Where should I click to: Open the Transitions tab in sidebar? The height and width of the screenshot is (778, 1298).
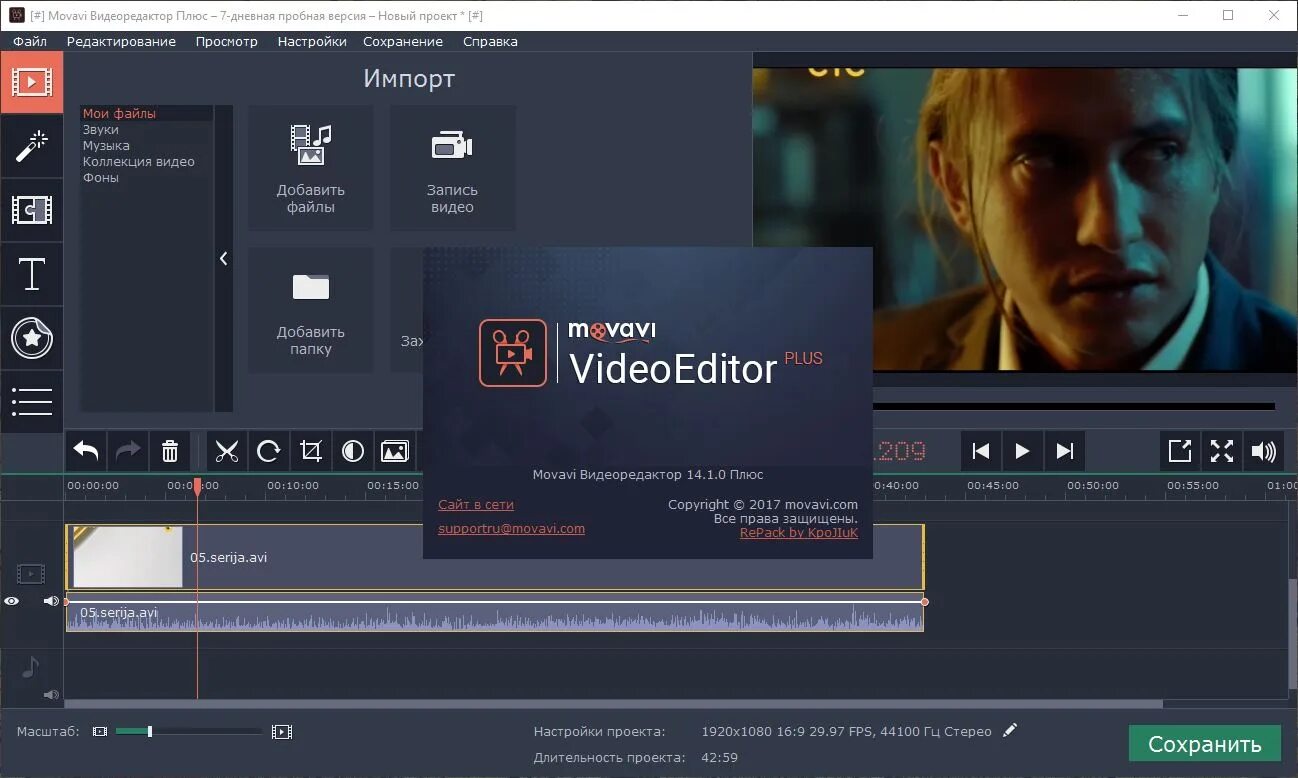[x=31, y=210]
